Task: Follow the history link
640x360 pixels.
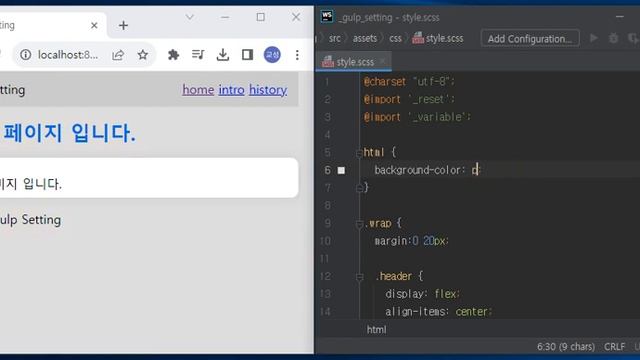Action: click(x=268, y=90)
